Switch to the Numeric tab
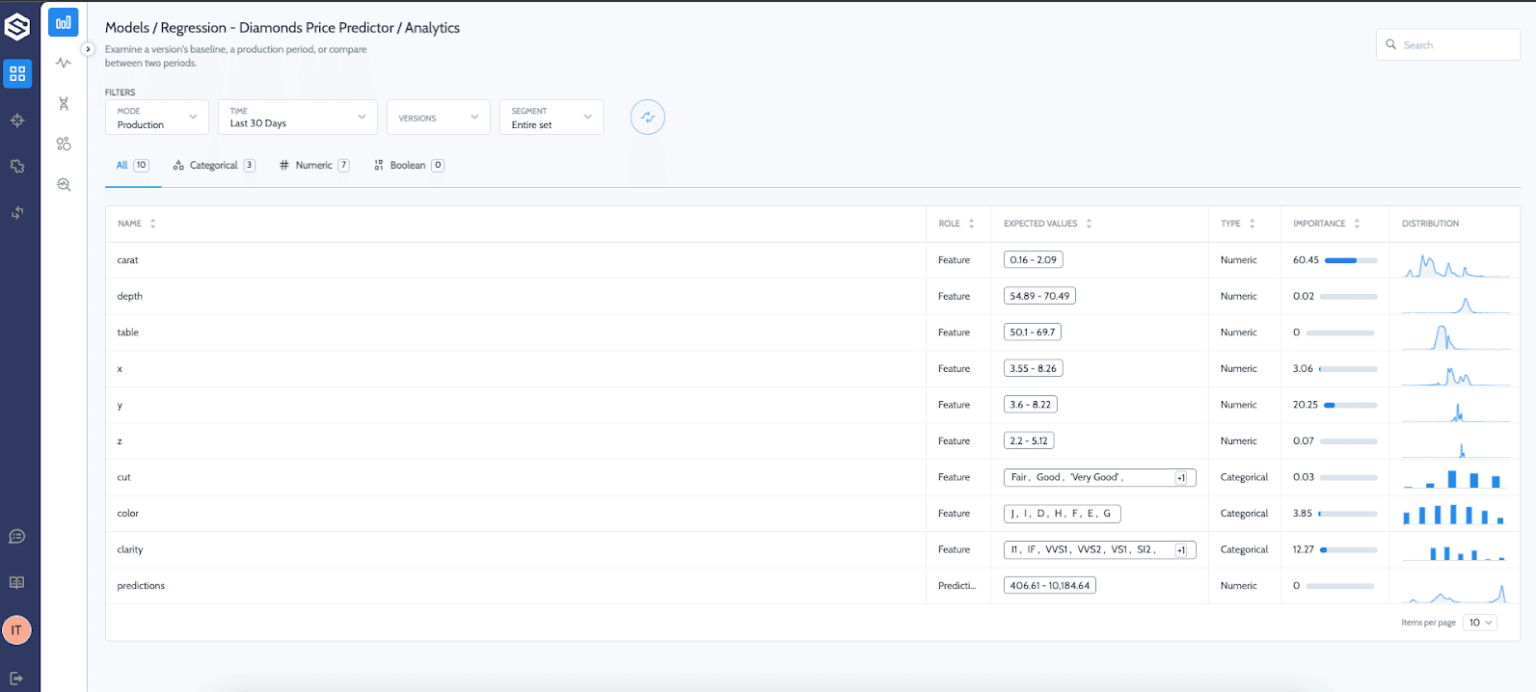 point(313,165)
